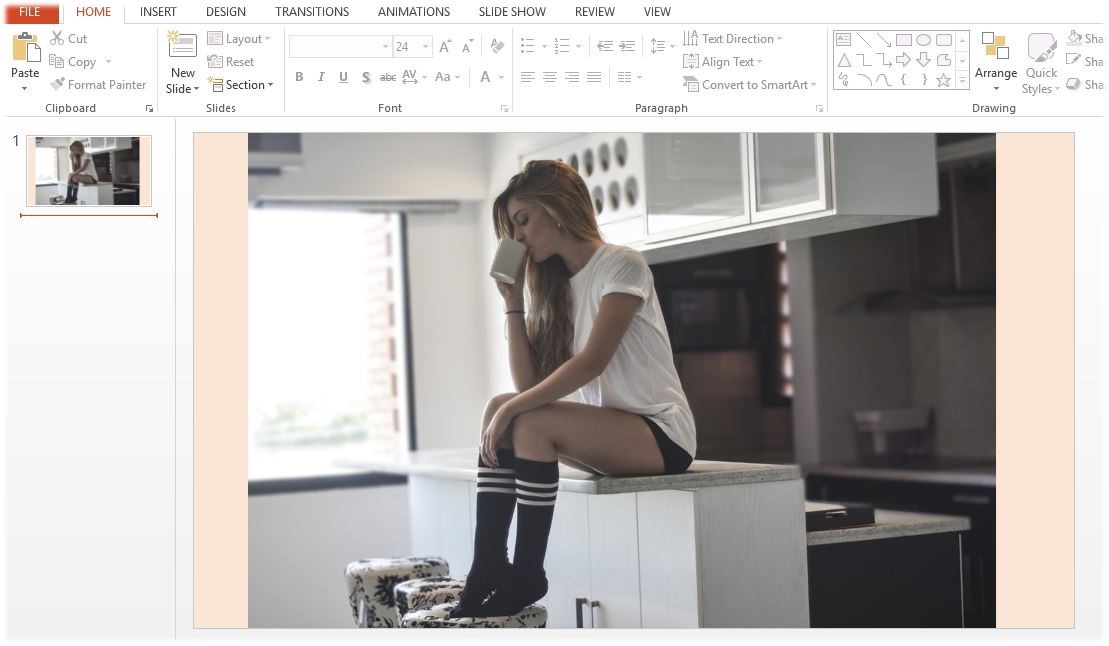Toggle Strikethrough formatting
Image resolution: width=1109 pixels, height=646 pixels.
click(388, 77)
